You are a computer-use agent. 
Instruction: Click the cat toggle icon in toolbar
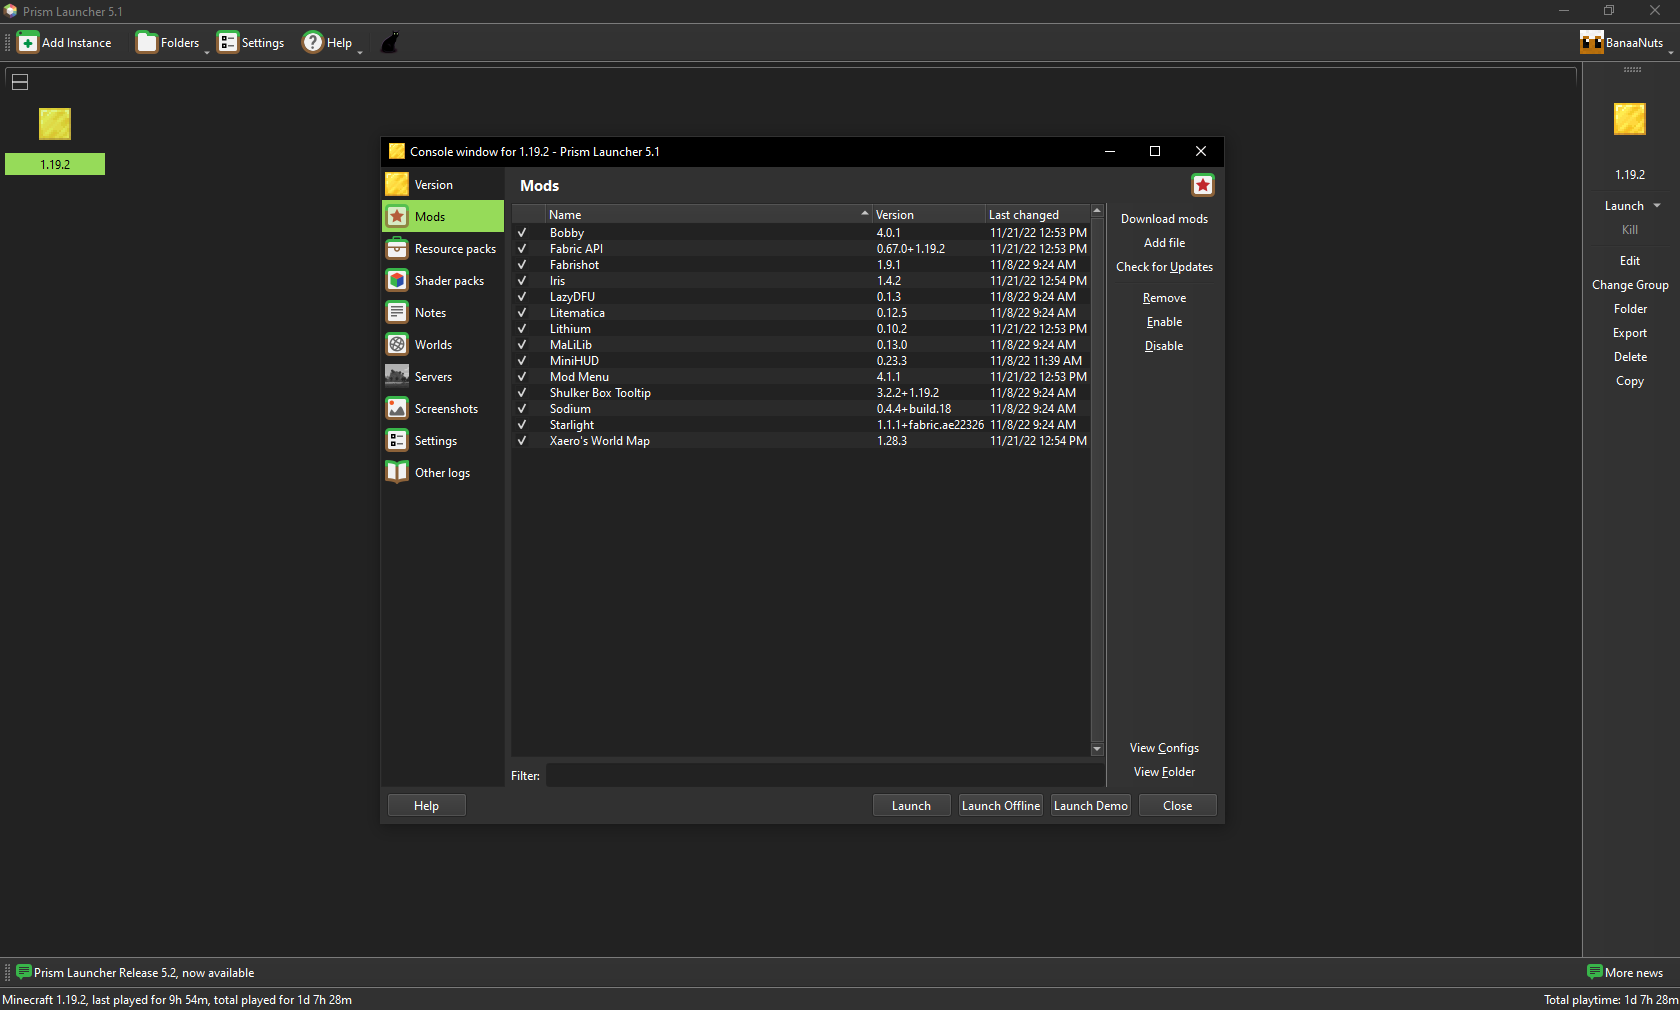[390, 43]
